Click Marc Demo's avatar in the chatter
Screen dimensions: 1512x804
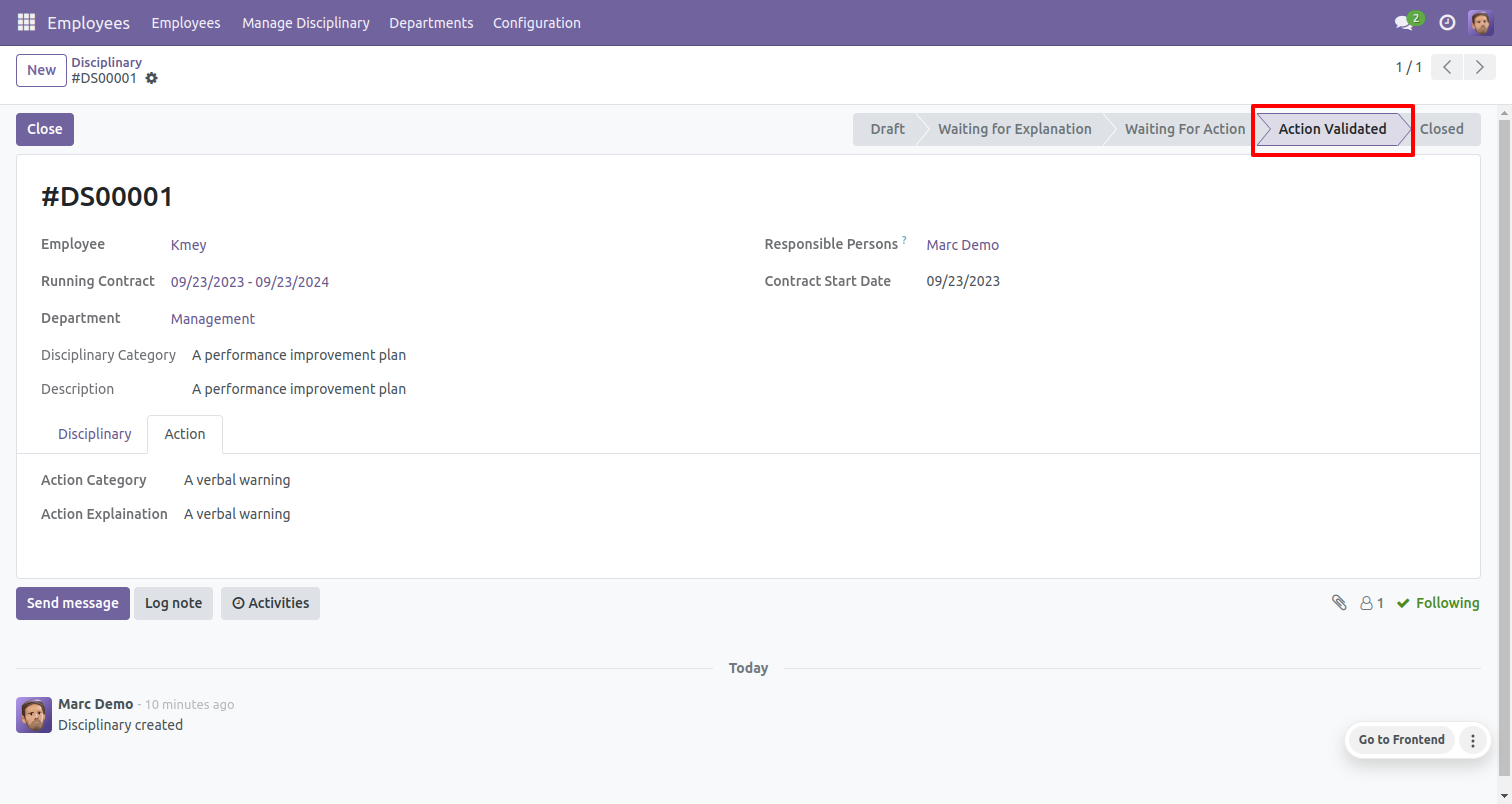pos(34,715)
